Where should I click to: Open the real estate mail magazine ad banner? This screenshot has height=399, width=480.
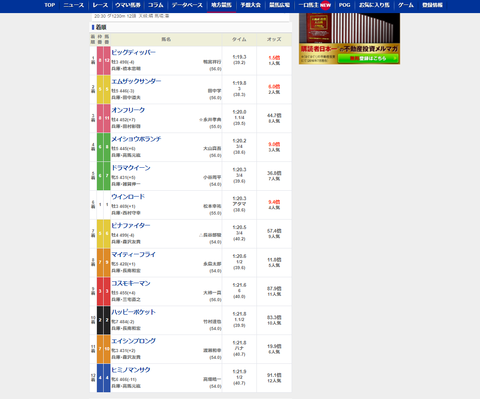click(x=349, y=38)
